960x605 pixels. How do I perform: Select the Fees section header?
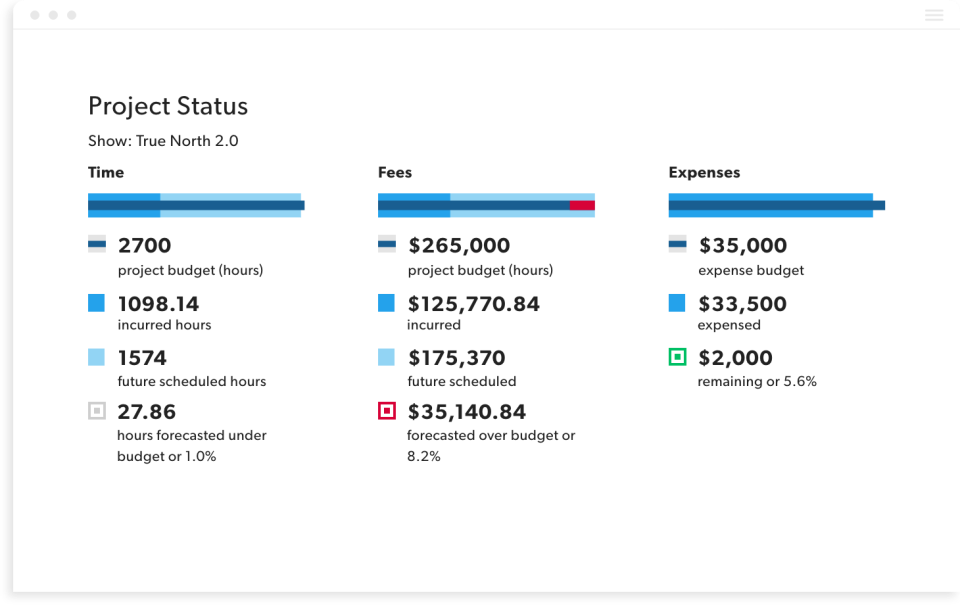pyautogui.click(x=394, y=172)
